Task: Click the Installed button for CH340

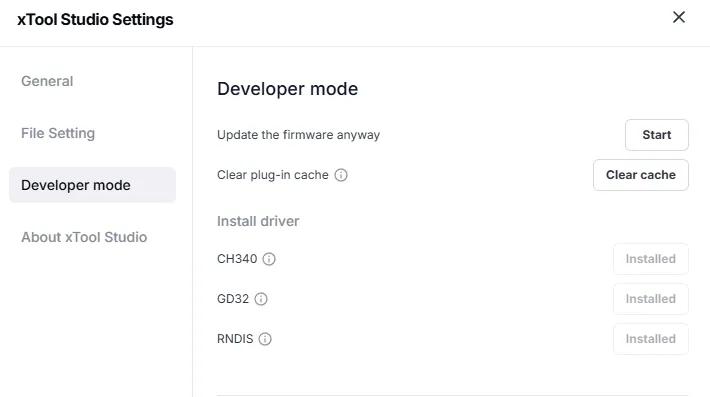Action: point(651,259)
